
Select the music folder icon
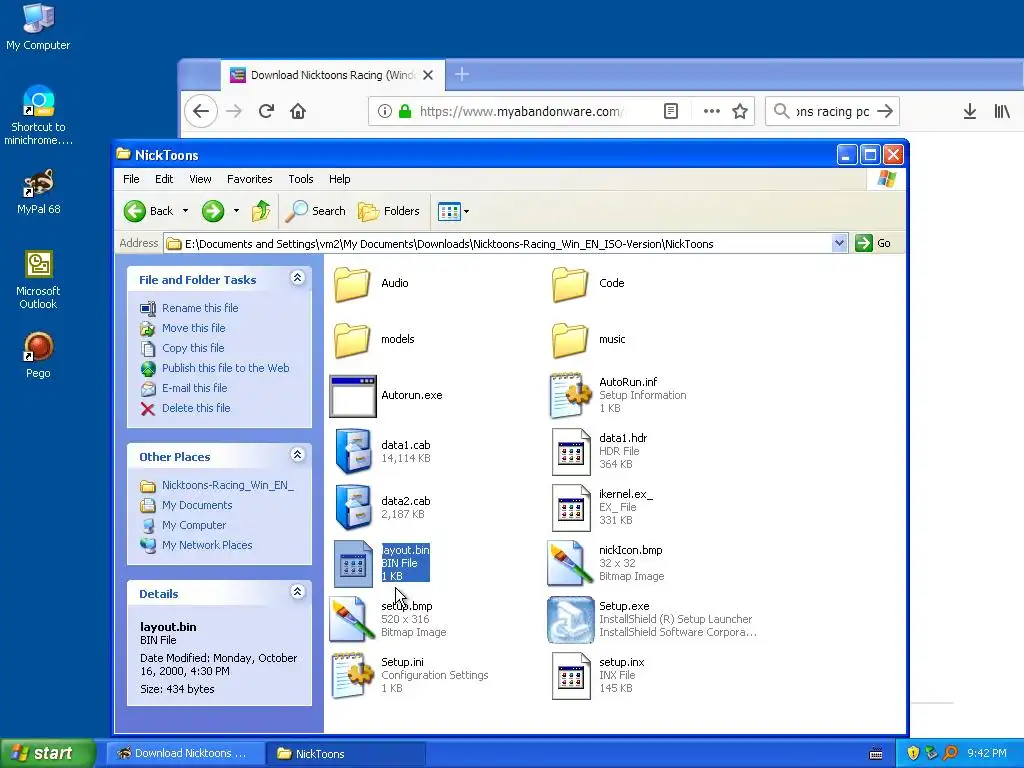click(x=570, y=340)
